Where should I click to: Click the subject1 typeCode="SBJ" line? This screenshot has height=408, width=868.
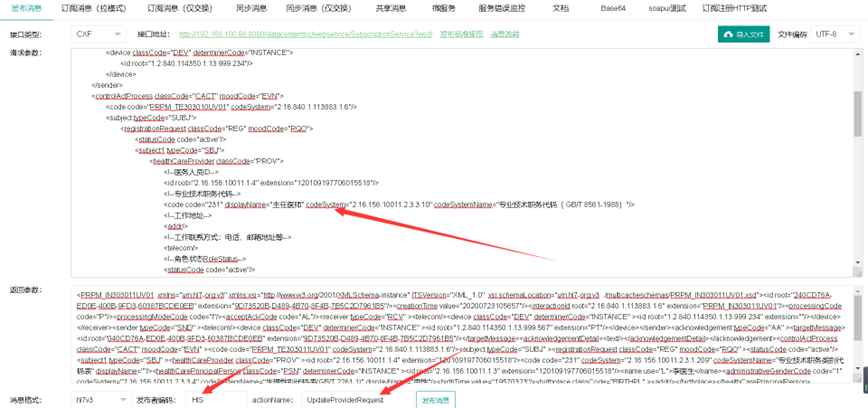click(x=179, y=151)
